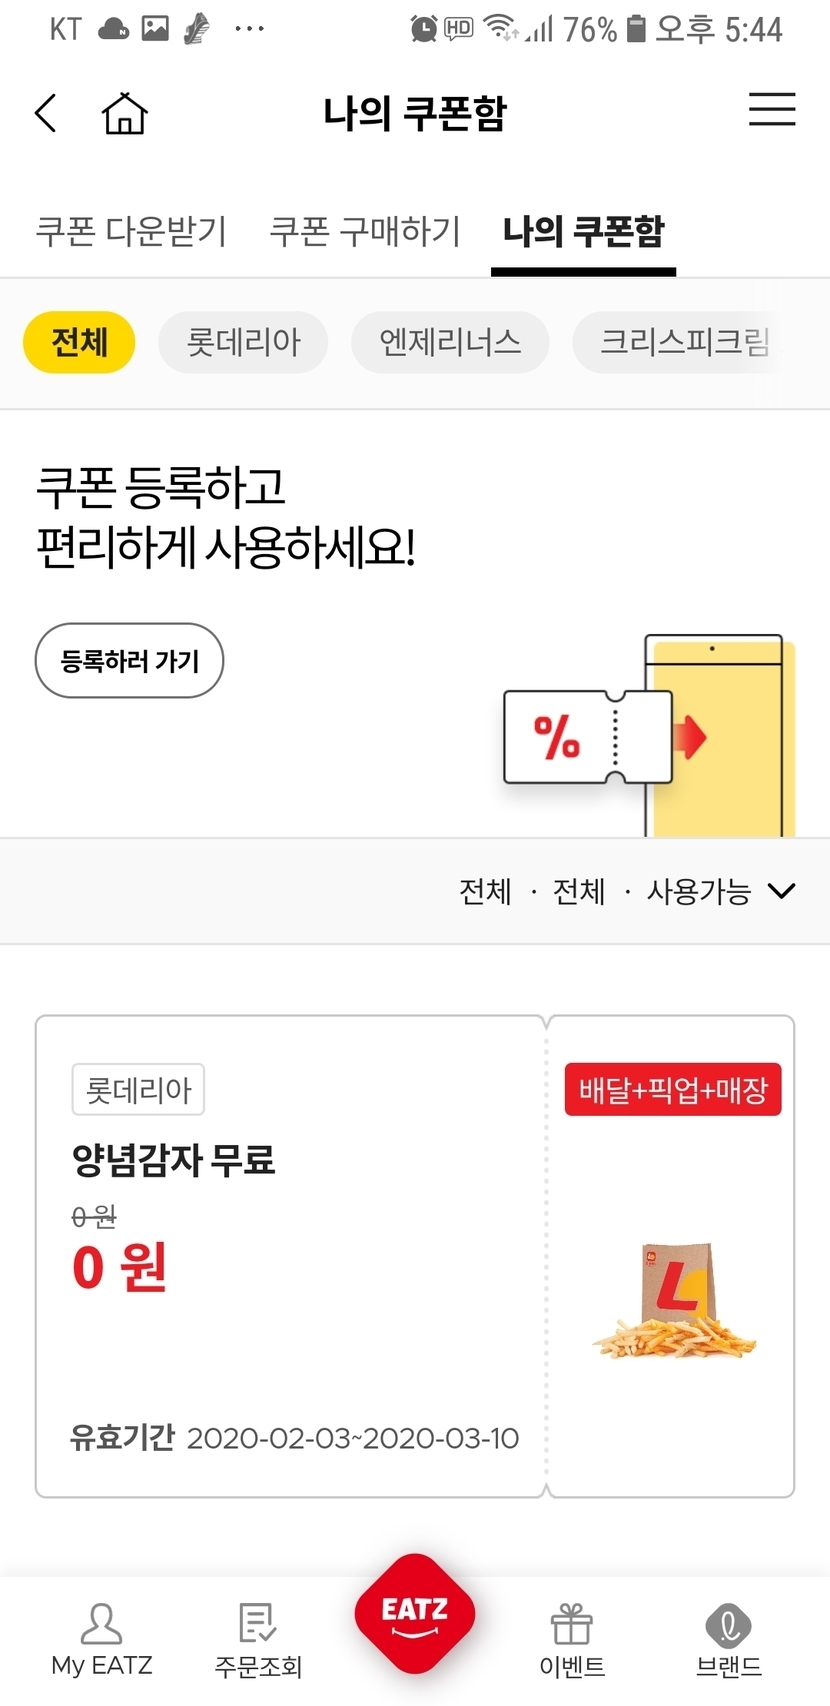The height and width of the screenshot is (1706, 830).
Task: Select the 나의 쿠폰함 tab
Action: (x=583, y=231)
